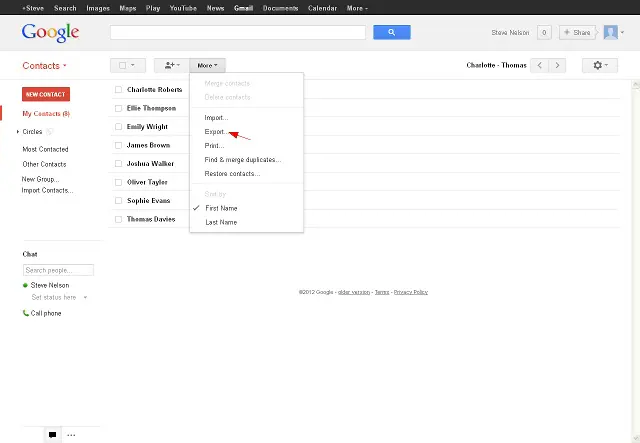Open YouTube in top bar
The width and height of the screenshot is (640, 443).
click(x=183, y=8)
